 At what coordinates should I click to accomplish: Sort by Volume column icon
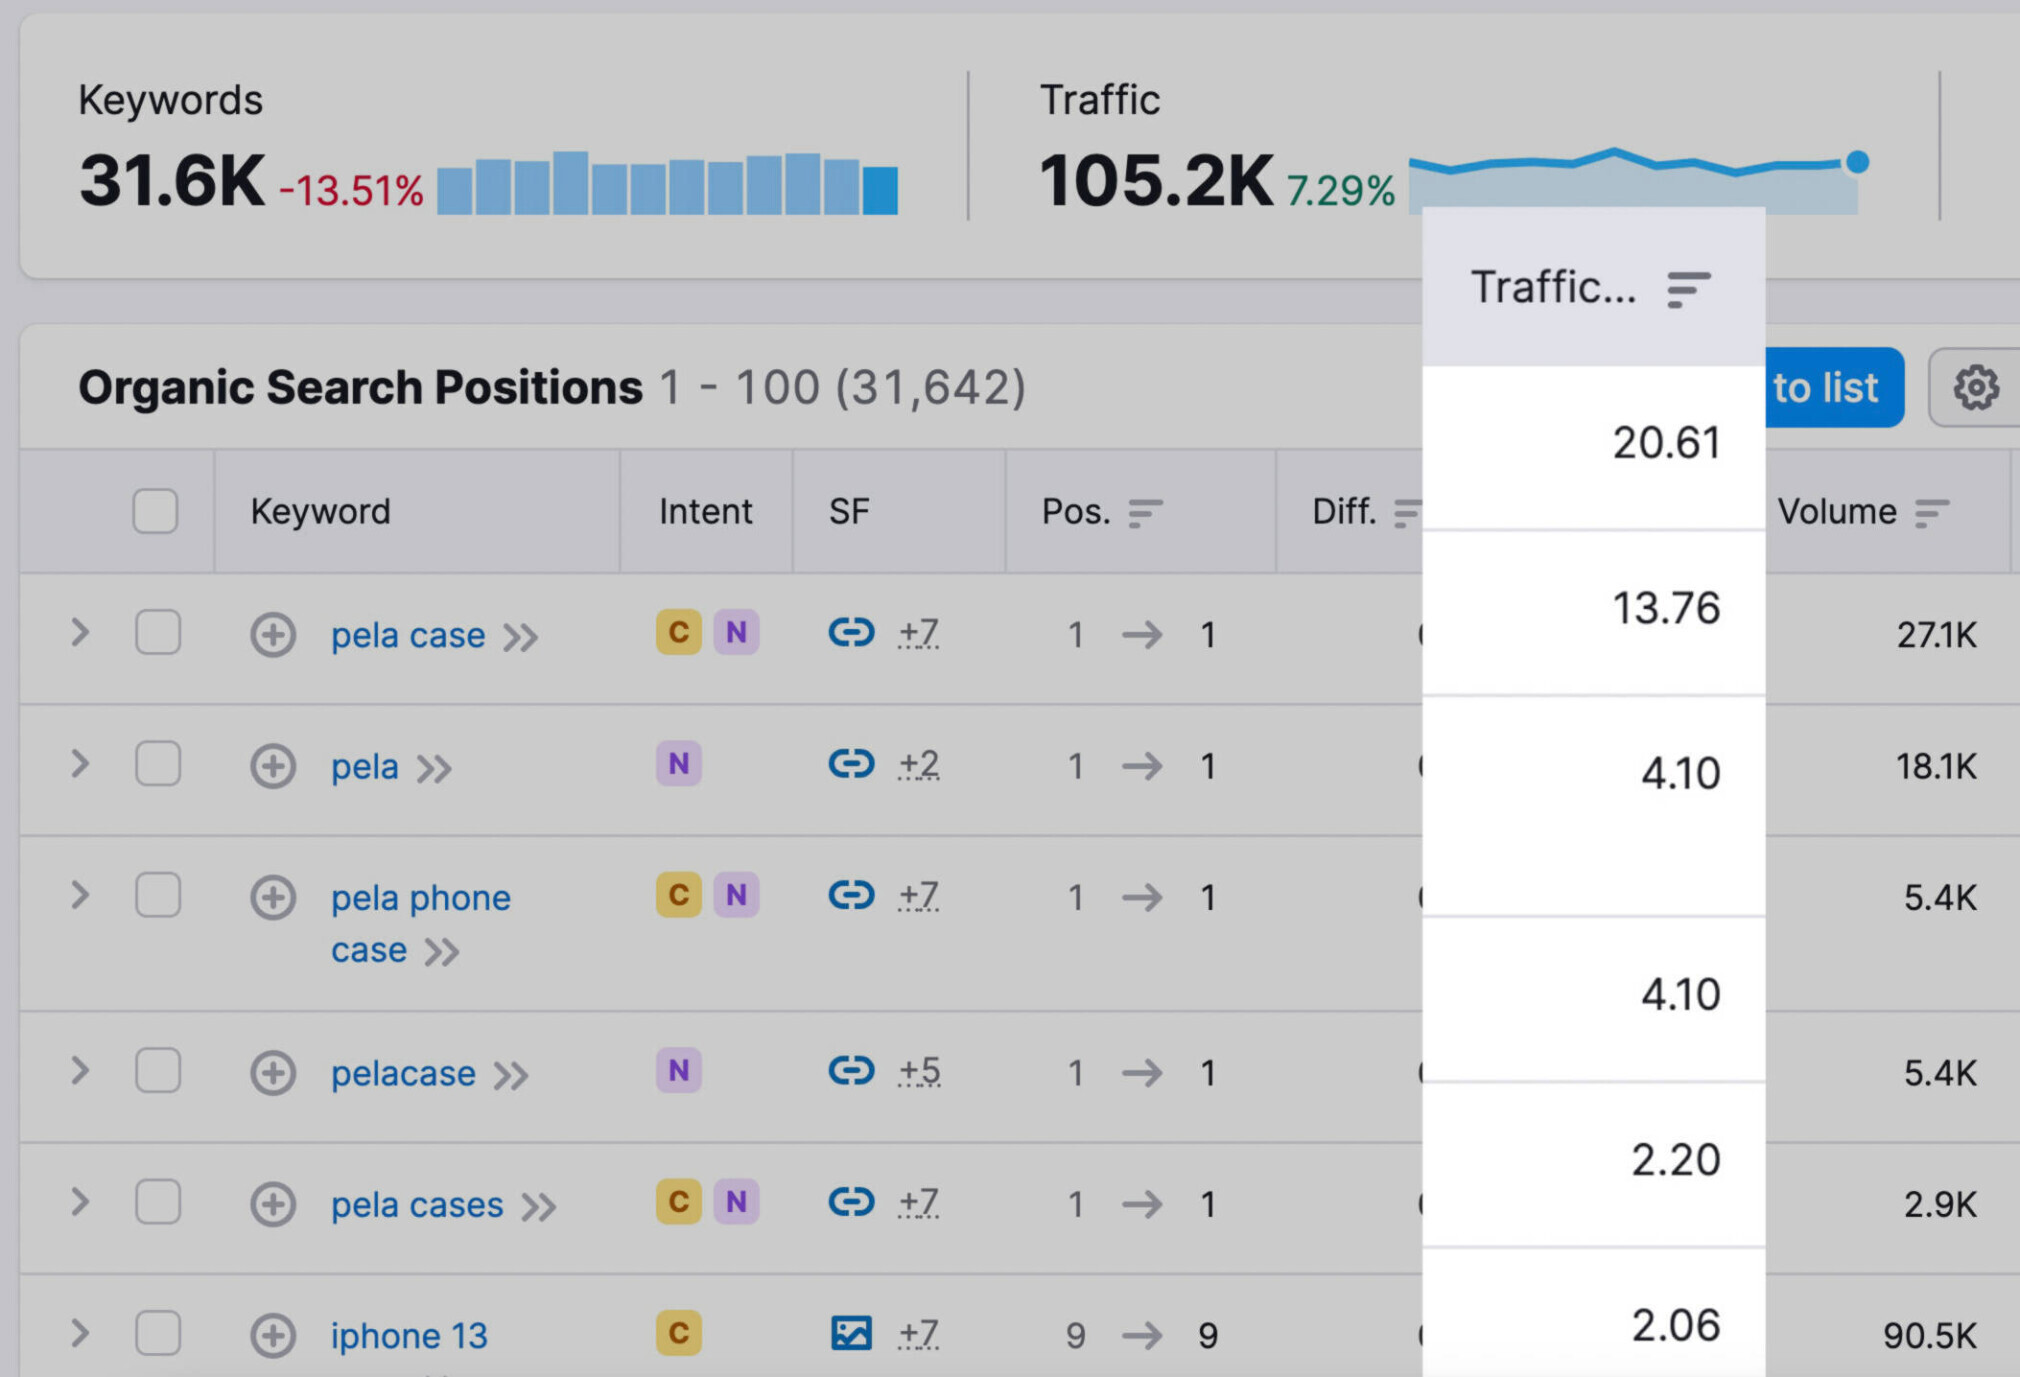[1932, 513]
